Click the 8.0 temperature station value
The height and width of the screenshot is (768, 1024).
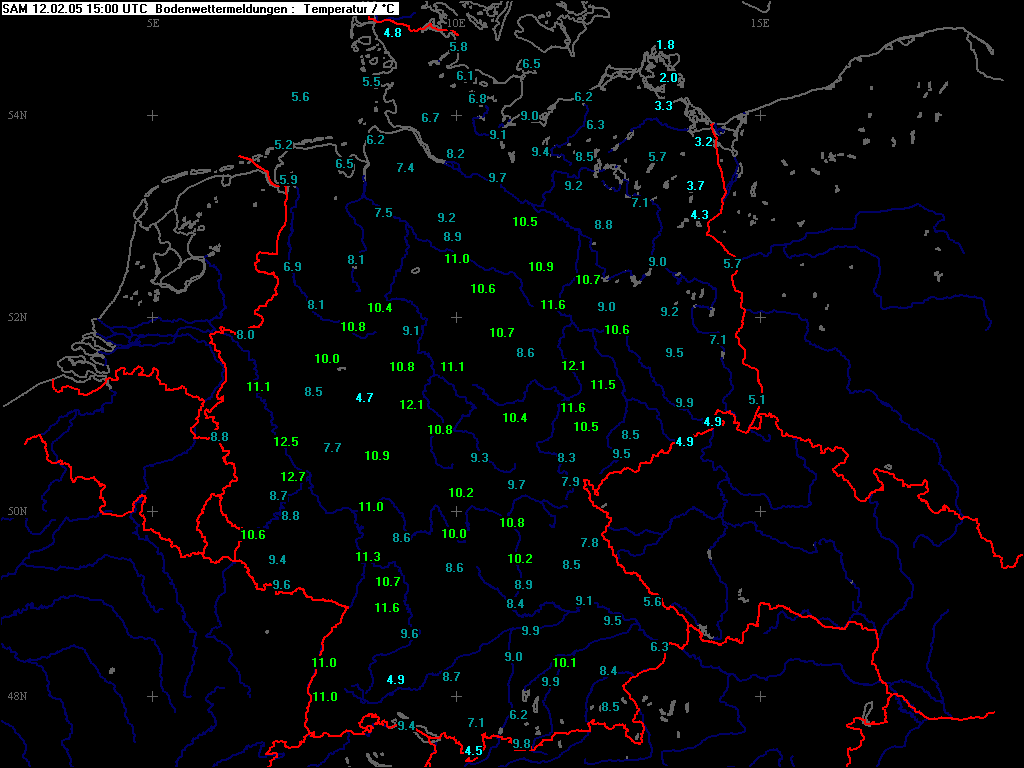pos(246,334)
